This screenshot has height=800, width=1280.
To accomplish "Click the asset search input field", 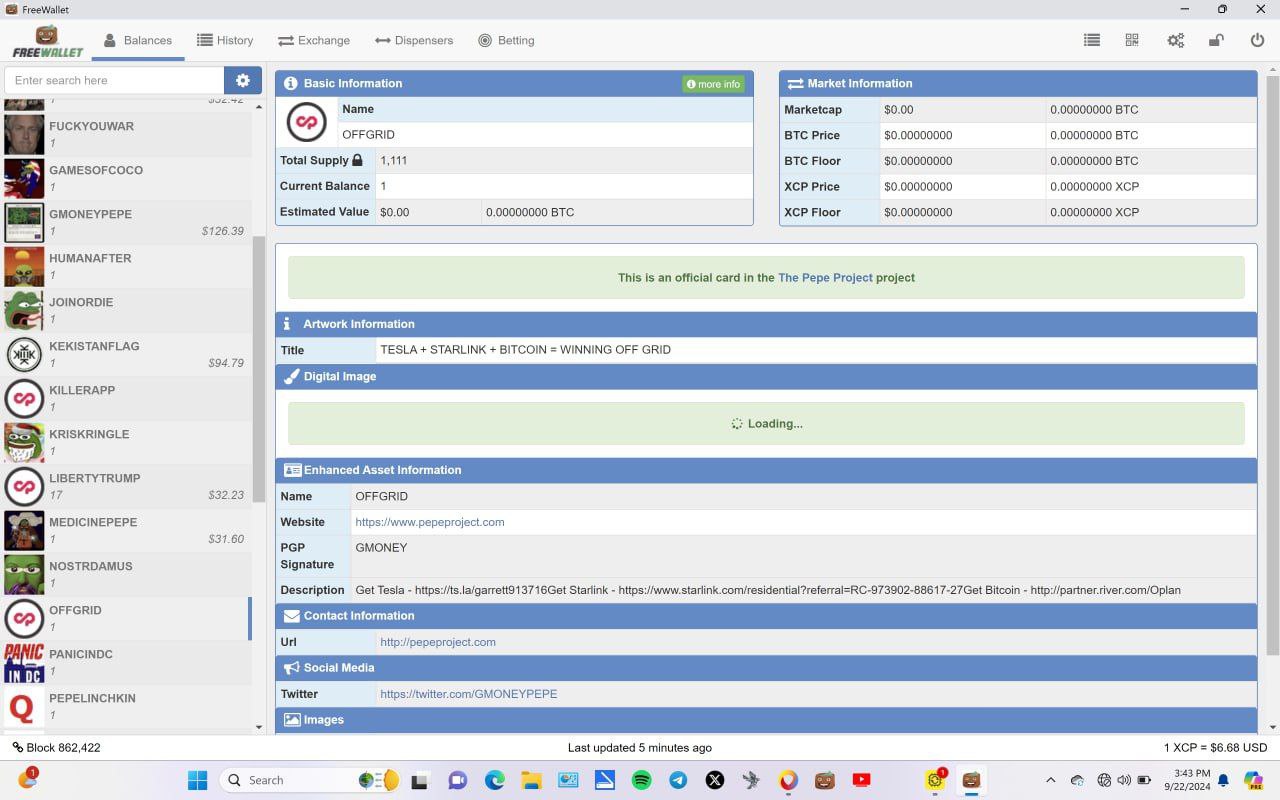I will tap(114, 80).
